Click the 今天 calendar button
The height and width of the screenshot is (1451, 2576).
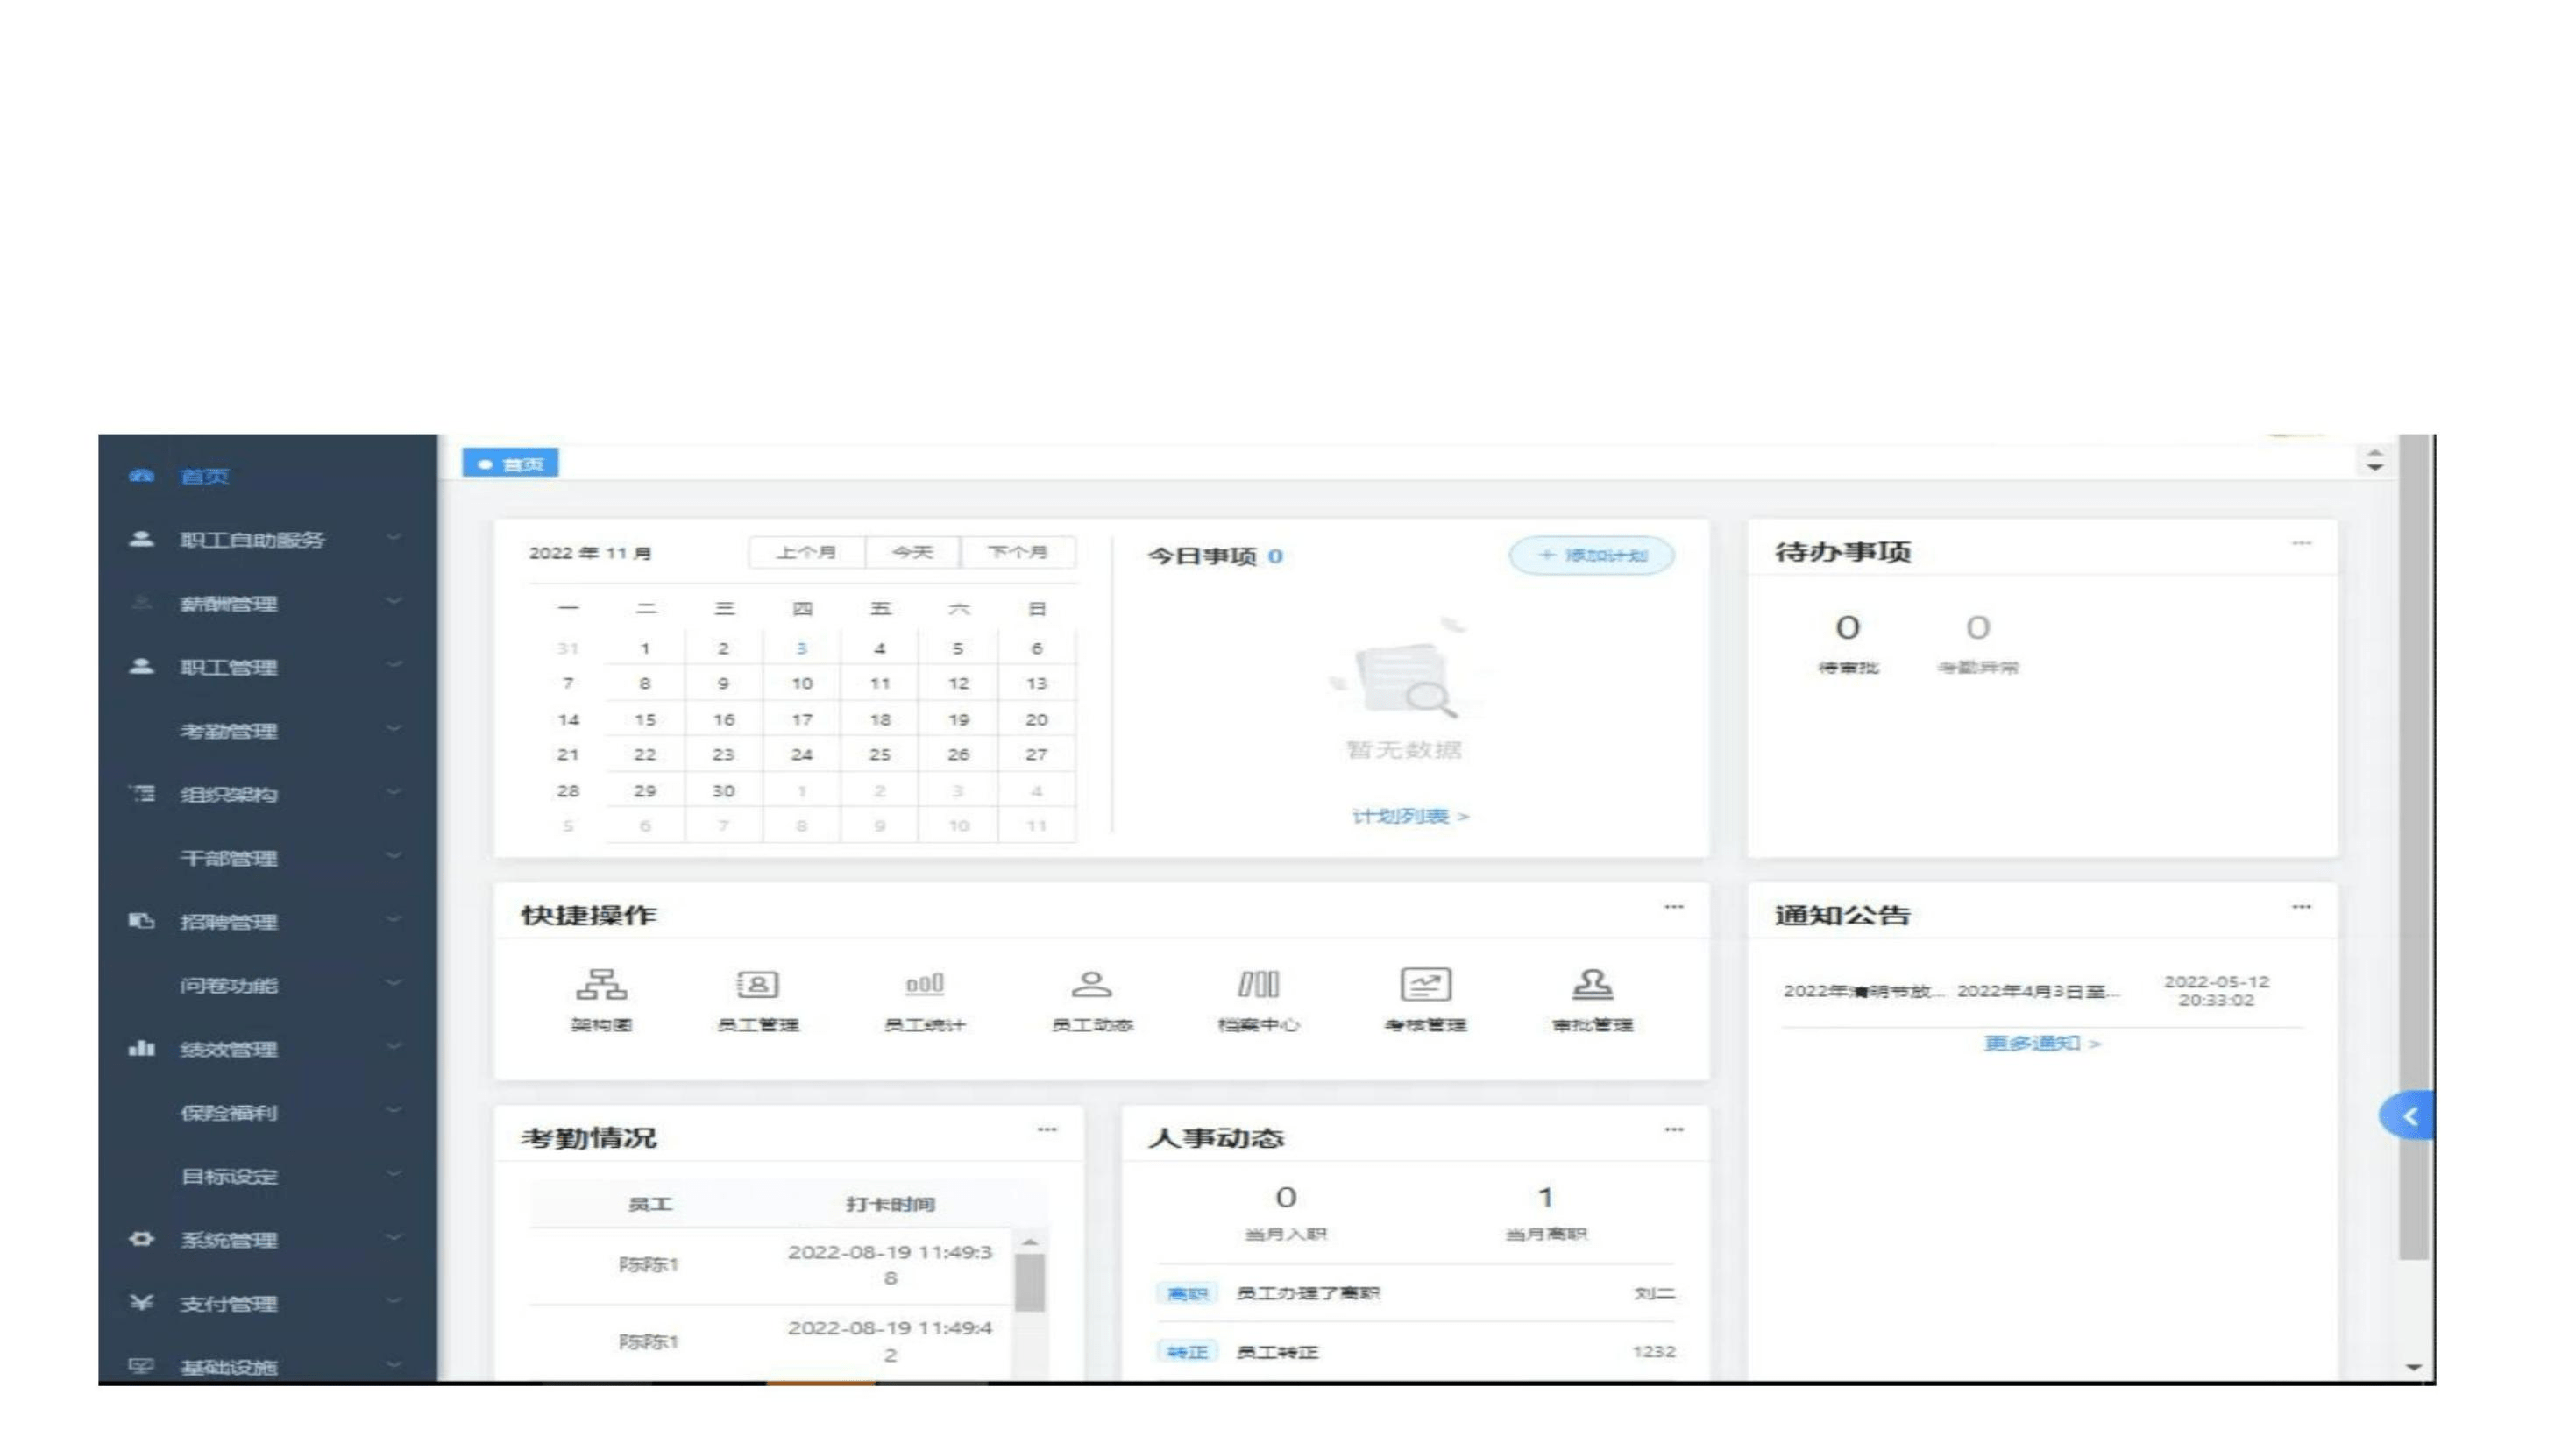click(912, 552)
